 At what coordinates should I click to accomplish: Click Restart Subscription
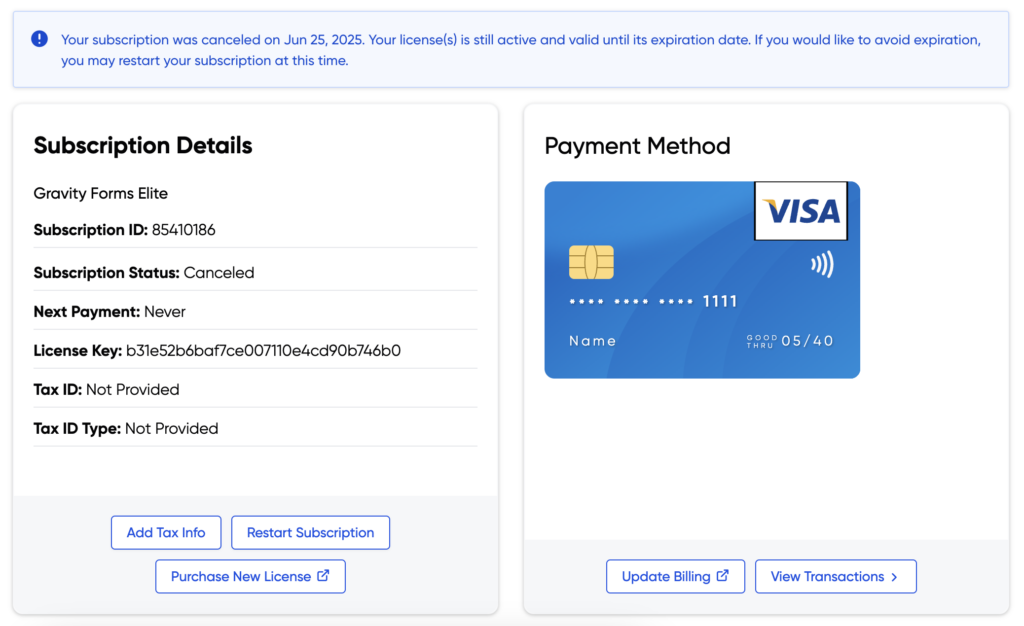pos(310,532)
